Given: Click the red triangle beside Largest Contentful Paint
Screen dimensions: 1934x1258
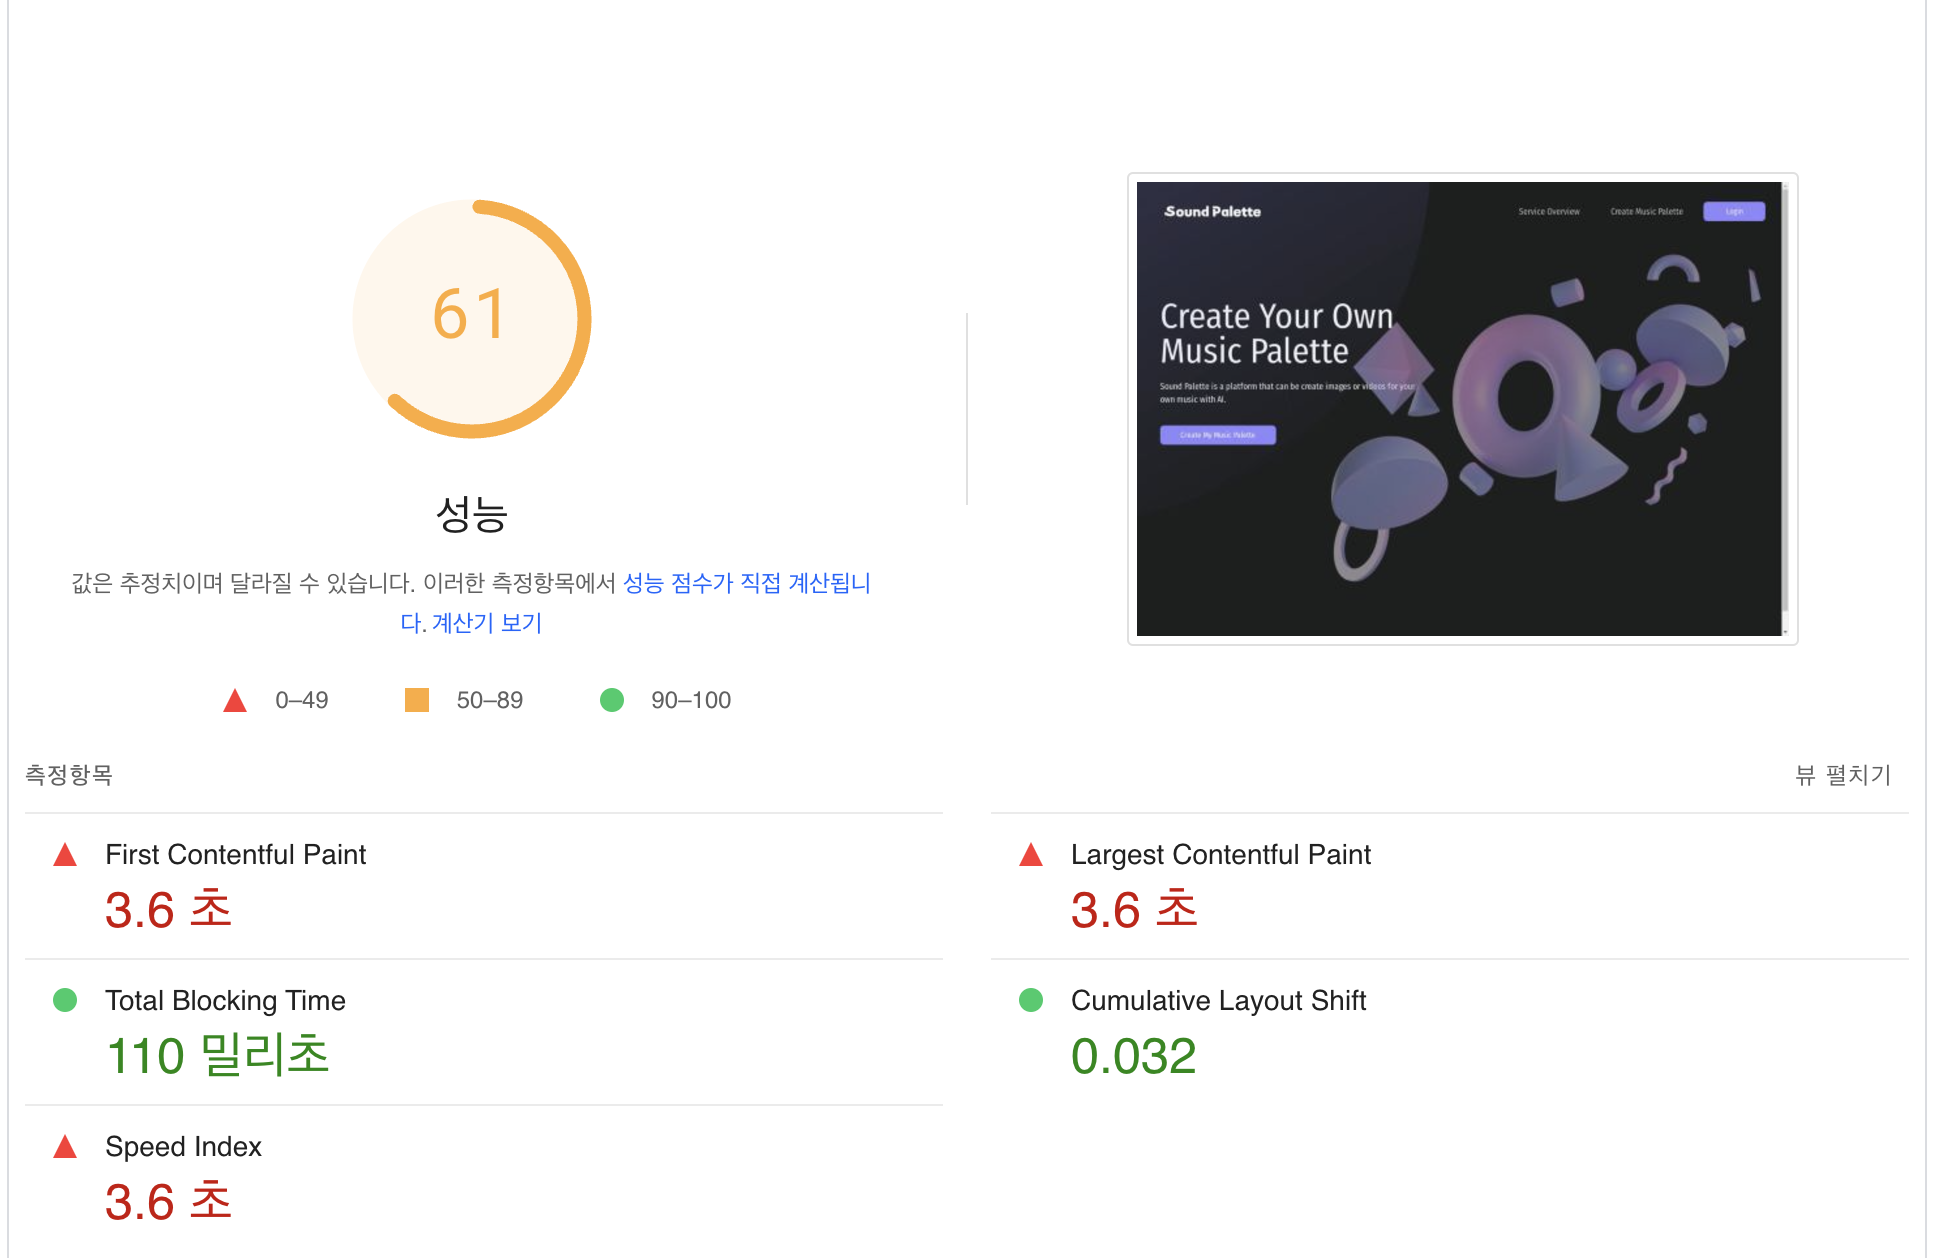Looking at the screenshot, I should (1031, 854).
